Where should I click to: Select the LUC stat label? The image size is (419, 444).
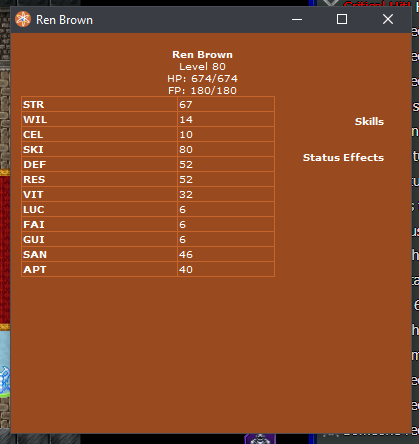click(33, 210)
